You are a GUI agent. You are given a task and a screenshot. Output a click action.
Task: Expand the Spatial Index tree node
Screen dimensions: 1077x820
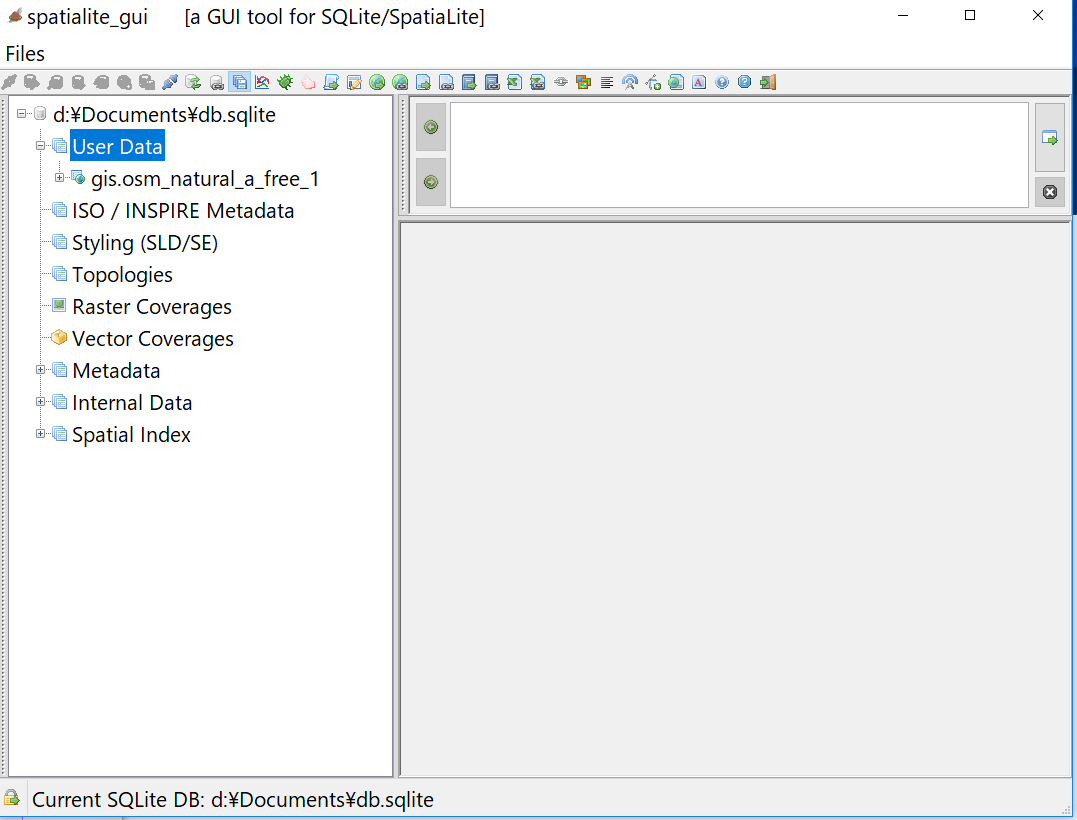point(41,433)
